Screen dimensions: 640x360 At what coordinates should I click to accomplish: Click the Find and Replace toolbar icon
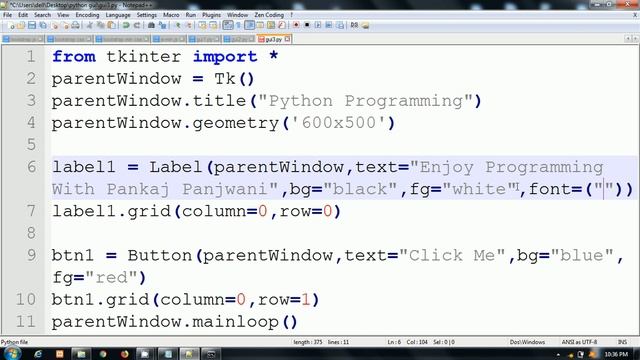pos(163,25)
